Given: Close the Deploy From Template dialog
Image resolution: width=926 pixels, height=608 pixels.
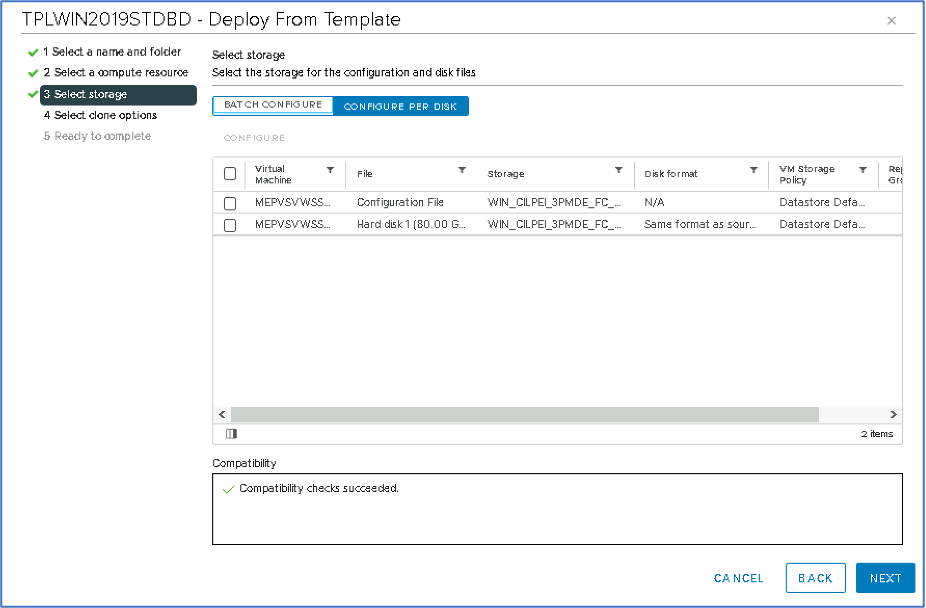Looking at the screenshot, I should (x=891, y=20).
